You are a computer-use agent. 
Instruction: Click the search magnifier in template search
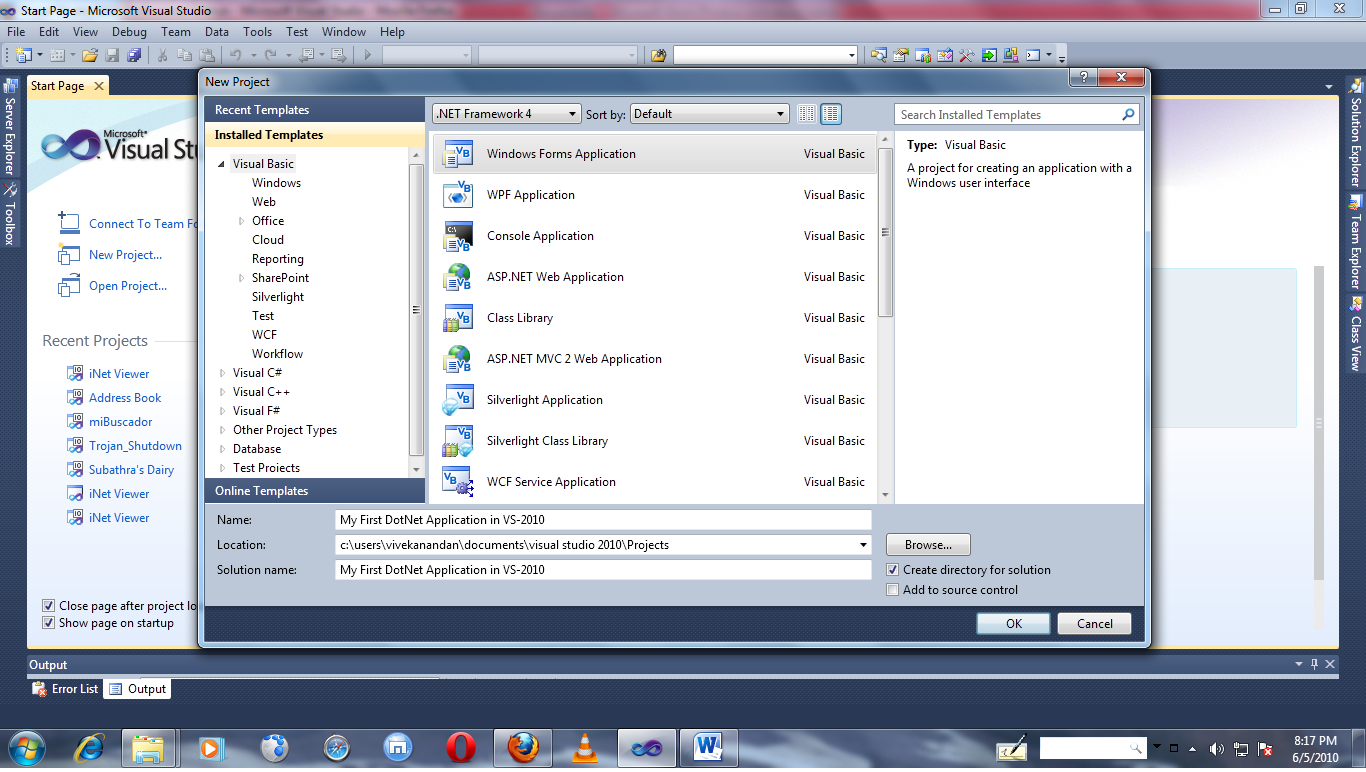[1128, 114]
